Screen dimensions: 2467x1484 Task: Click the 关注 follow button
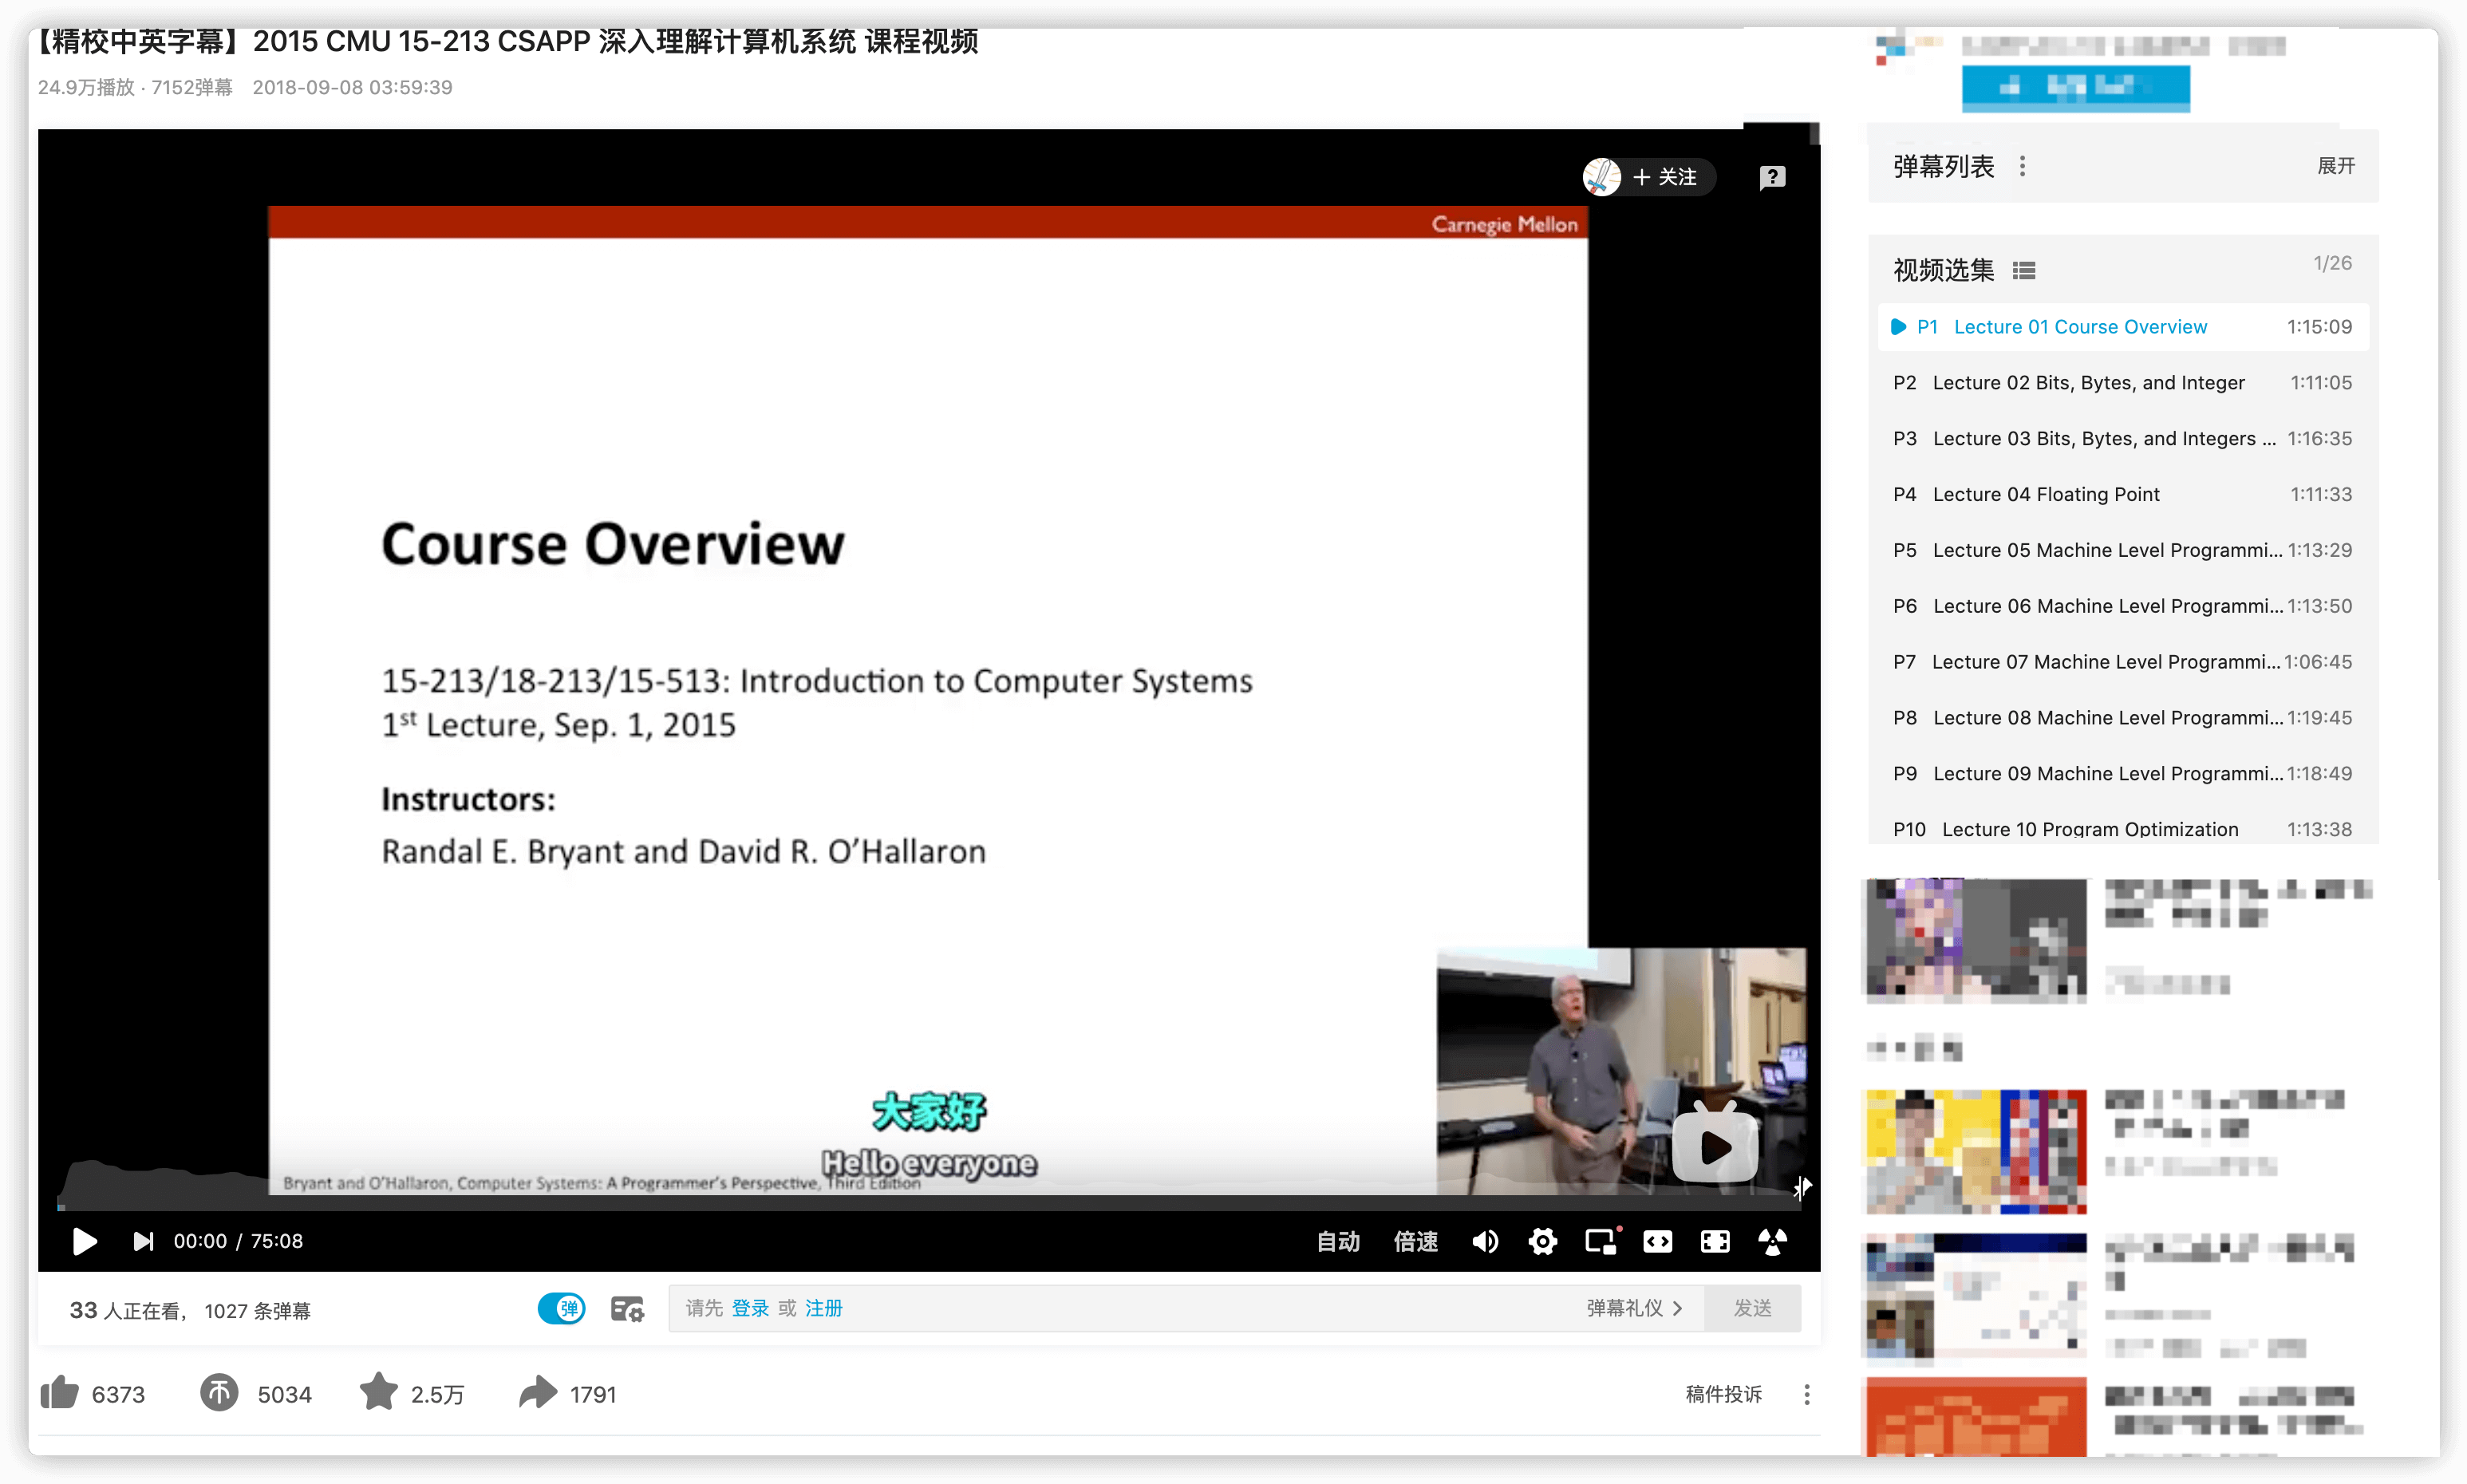(x=1665, y=177)
